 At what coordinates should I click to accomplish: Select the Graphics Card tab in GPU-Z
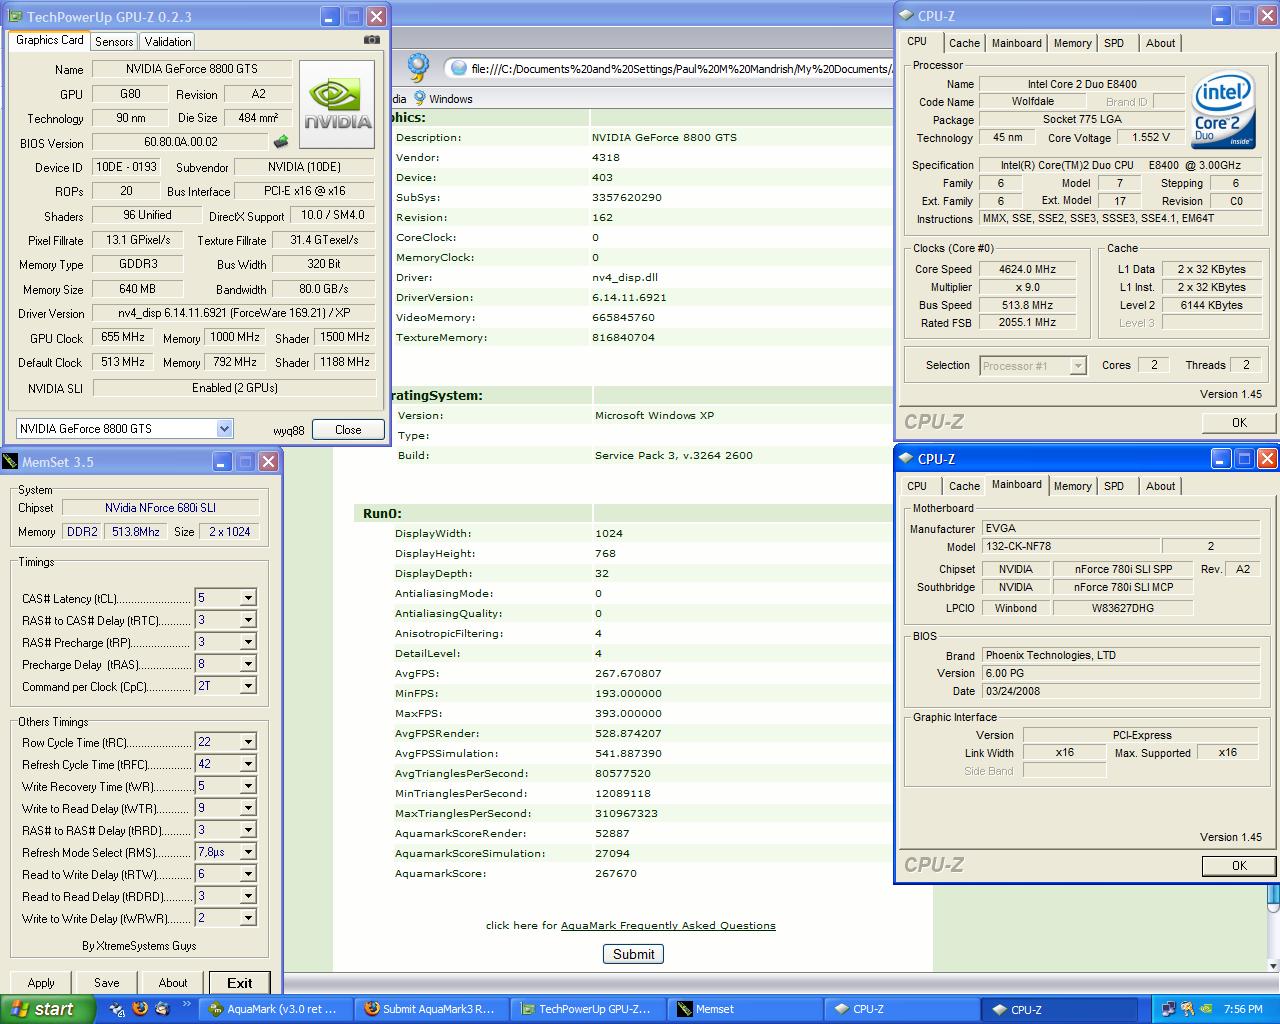tap(50, 40)
